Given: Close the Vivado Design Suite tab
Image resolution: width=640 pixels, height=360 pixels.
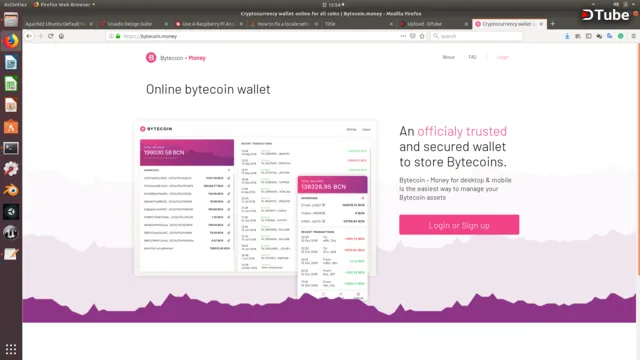Looking at the screenshot, I should (x=166, y=24).
